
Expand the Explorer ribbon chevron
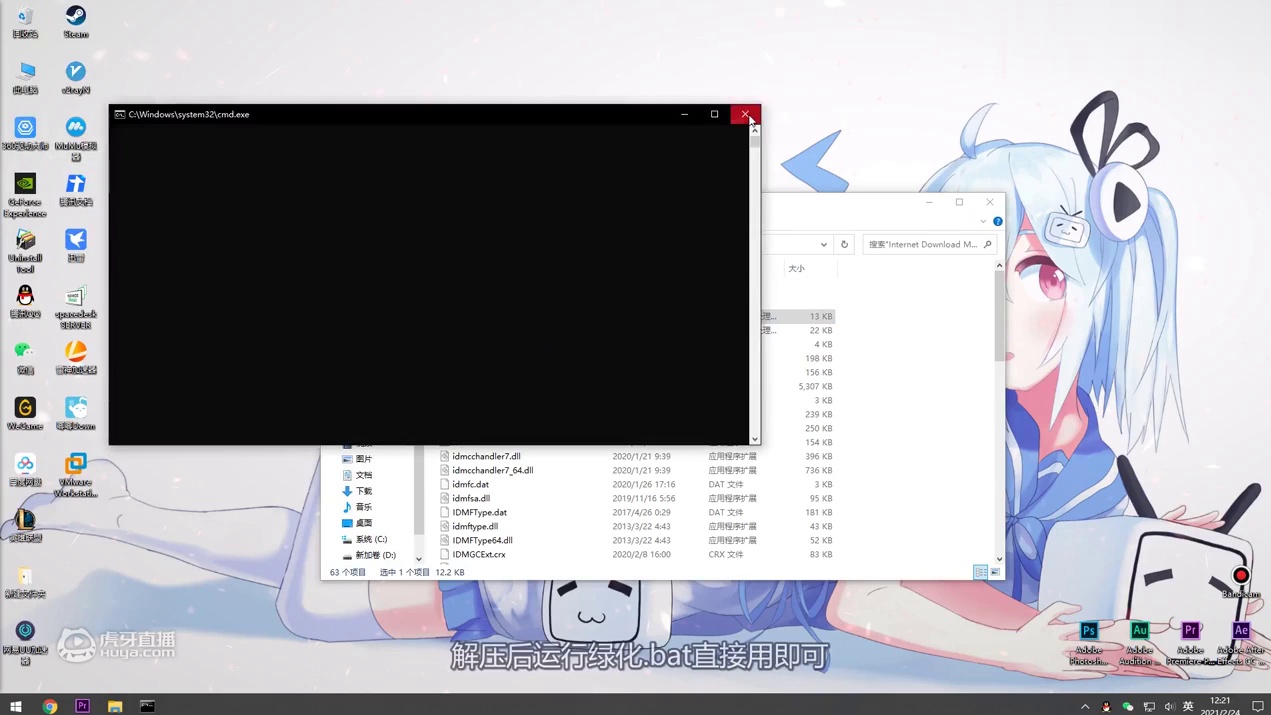tap(983, 221)
